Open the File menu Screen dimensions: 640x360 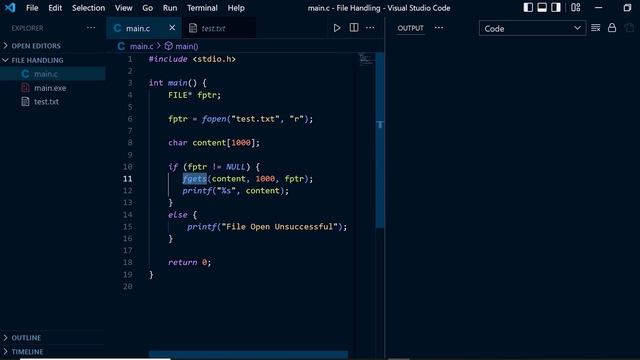tap(32, 8)
